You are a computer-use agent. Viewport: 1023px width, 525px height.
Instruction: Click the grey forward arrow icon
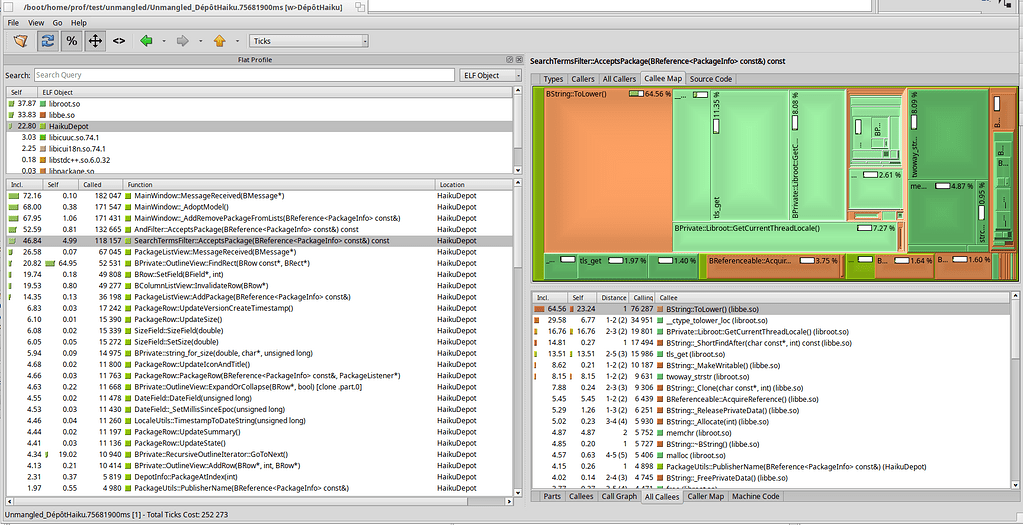[x=183, y=40]
